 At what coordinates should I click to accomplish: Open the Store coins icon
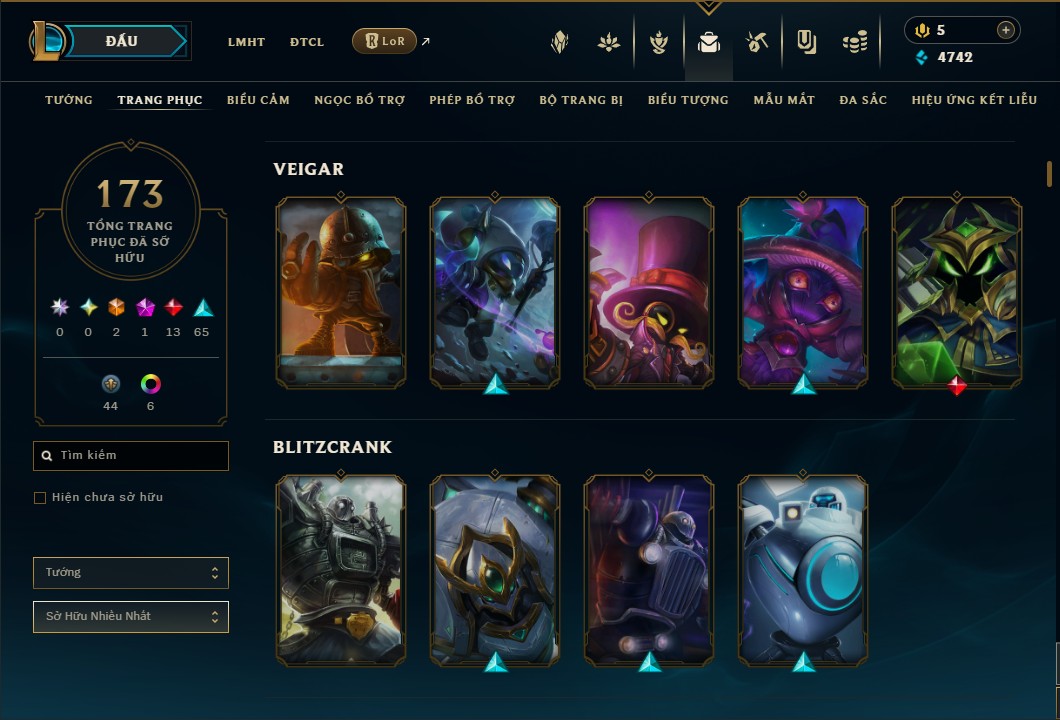click(855, 43)
